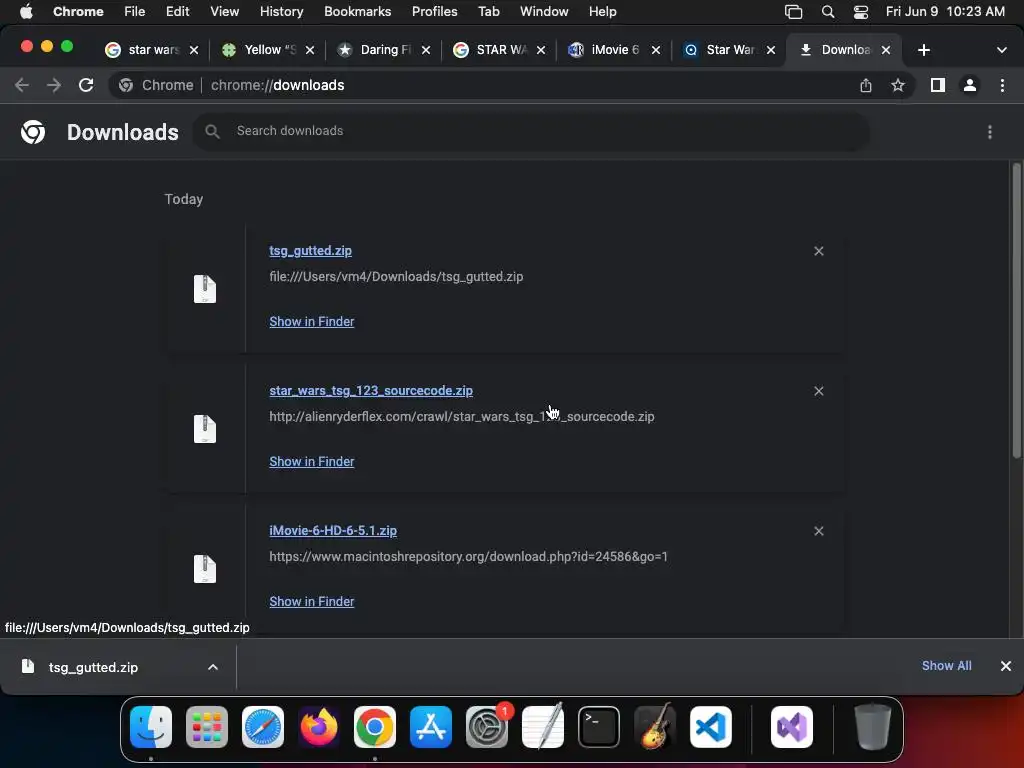Image resolution: width=1024 pixels, height=768 pixels.
Task: Open Spotlight search in menu bar
Action: (827, 12)
